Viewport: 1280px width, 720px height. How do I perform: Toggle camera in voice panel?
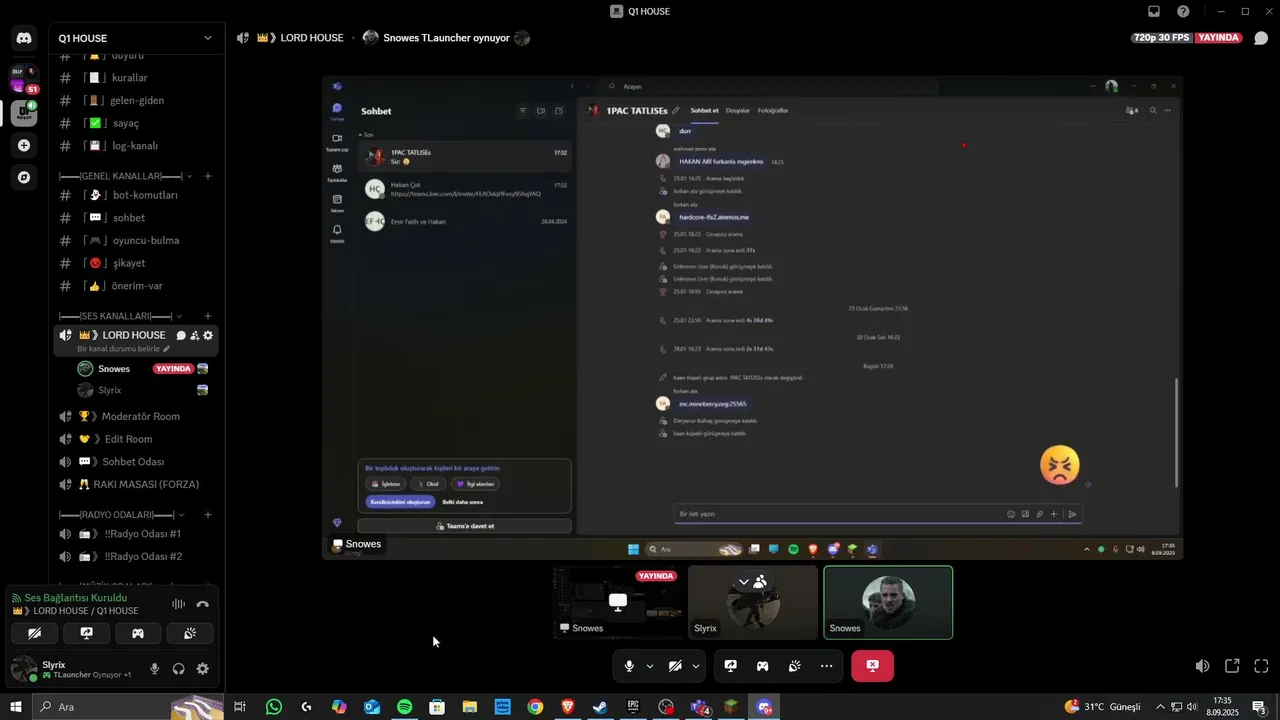click(x=34, y=633)
